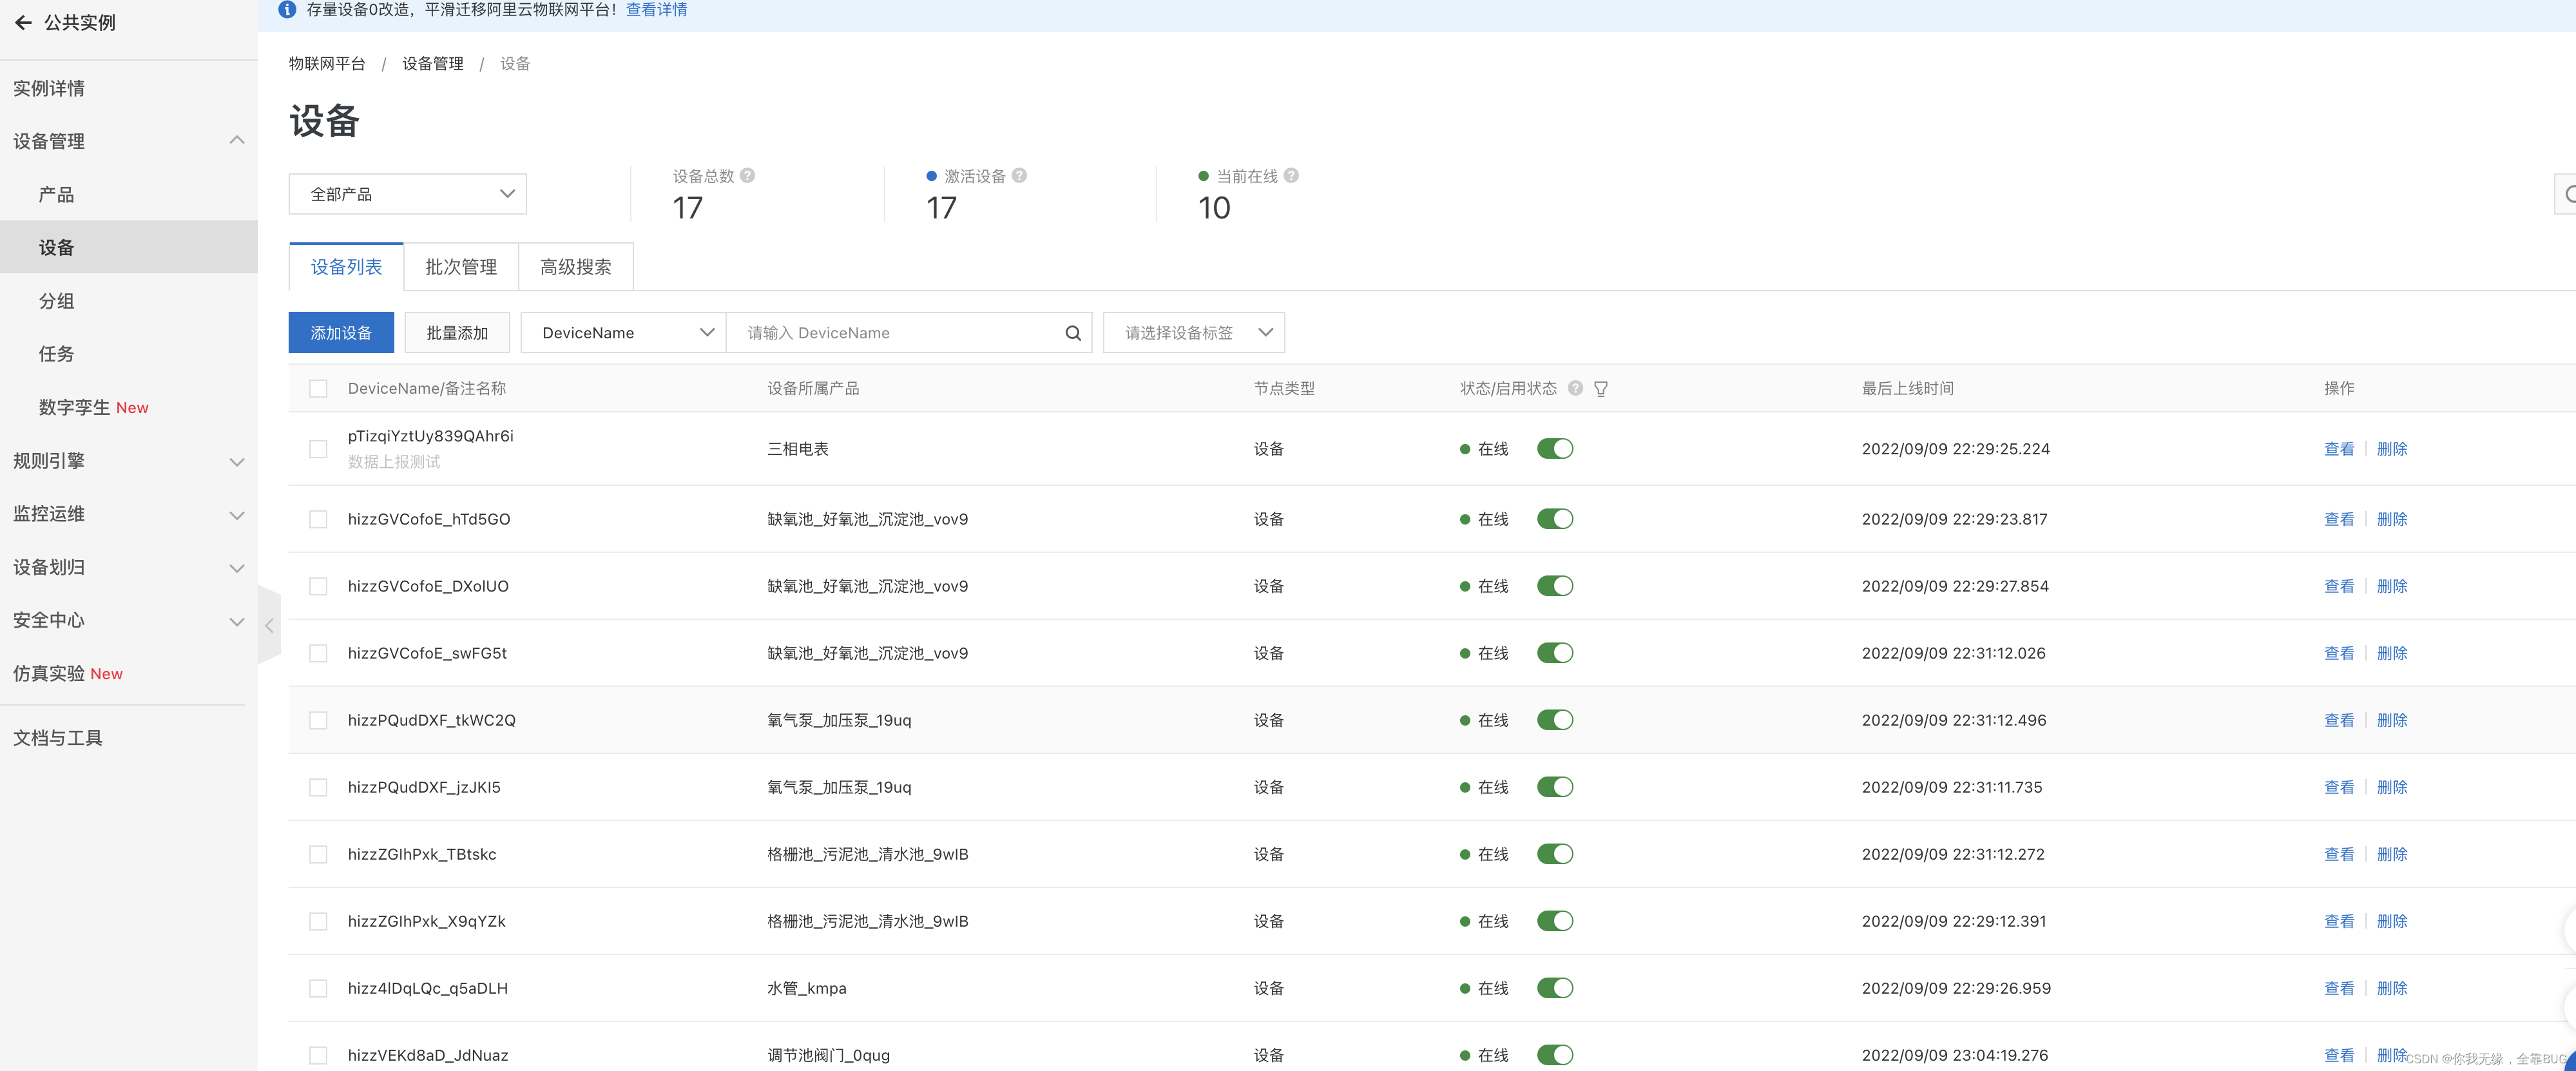2576x1071 pixels.
Task: Click device name hizzVEKd8aD_JdNuaz
Action: pyautogui.click(x=428, y=1055)
